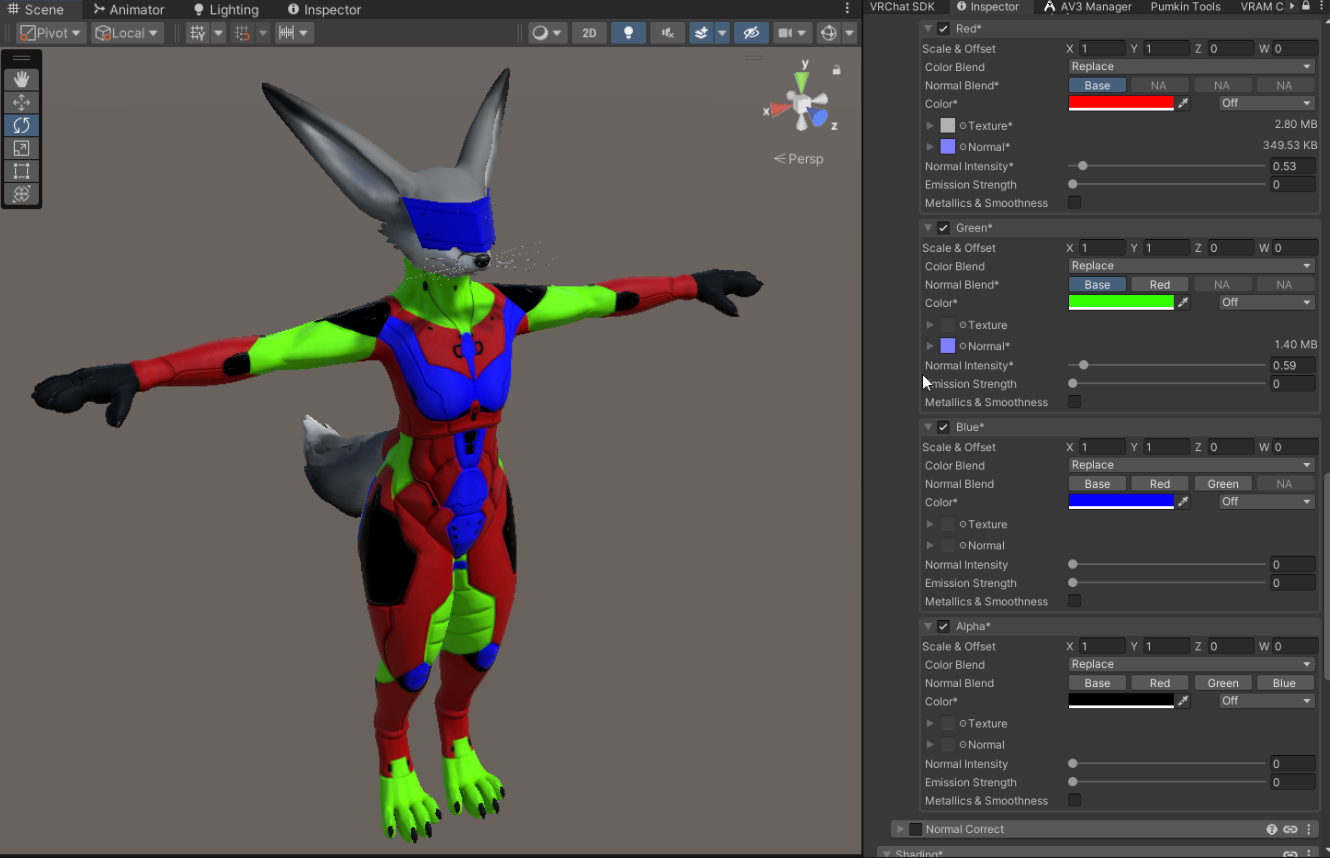Select the Scale tool
This screenshot has width=1330, height=858.
click(21, 148)
